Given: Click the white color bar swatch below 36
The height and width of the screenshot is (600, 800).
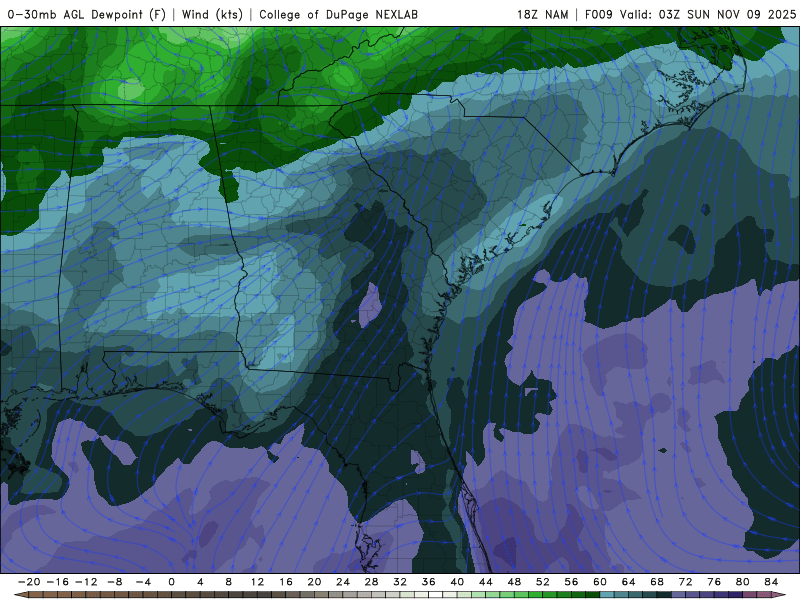Looking at the screenshot, I should (436, 595).
